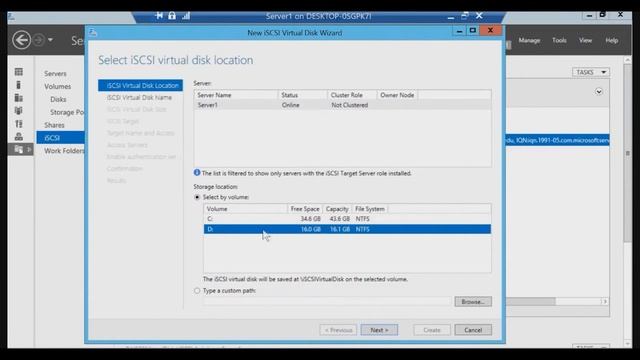Click the pin icon on the connection bar

[159, 16]
